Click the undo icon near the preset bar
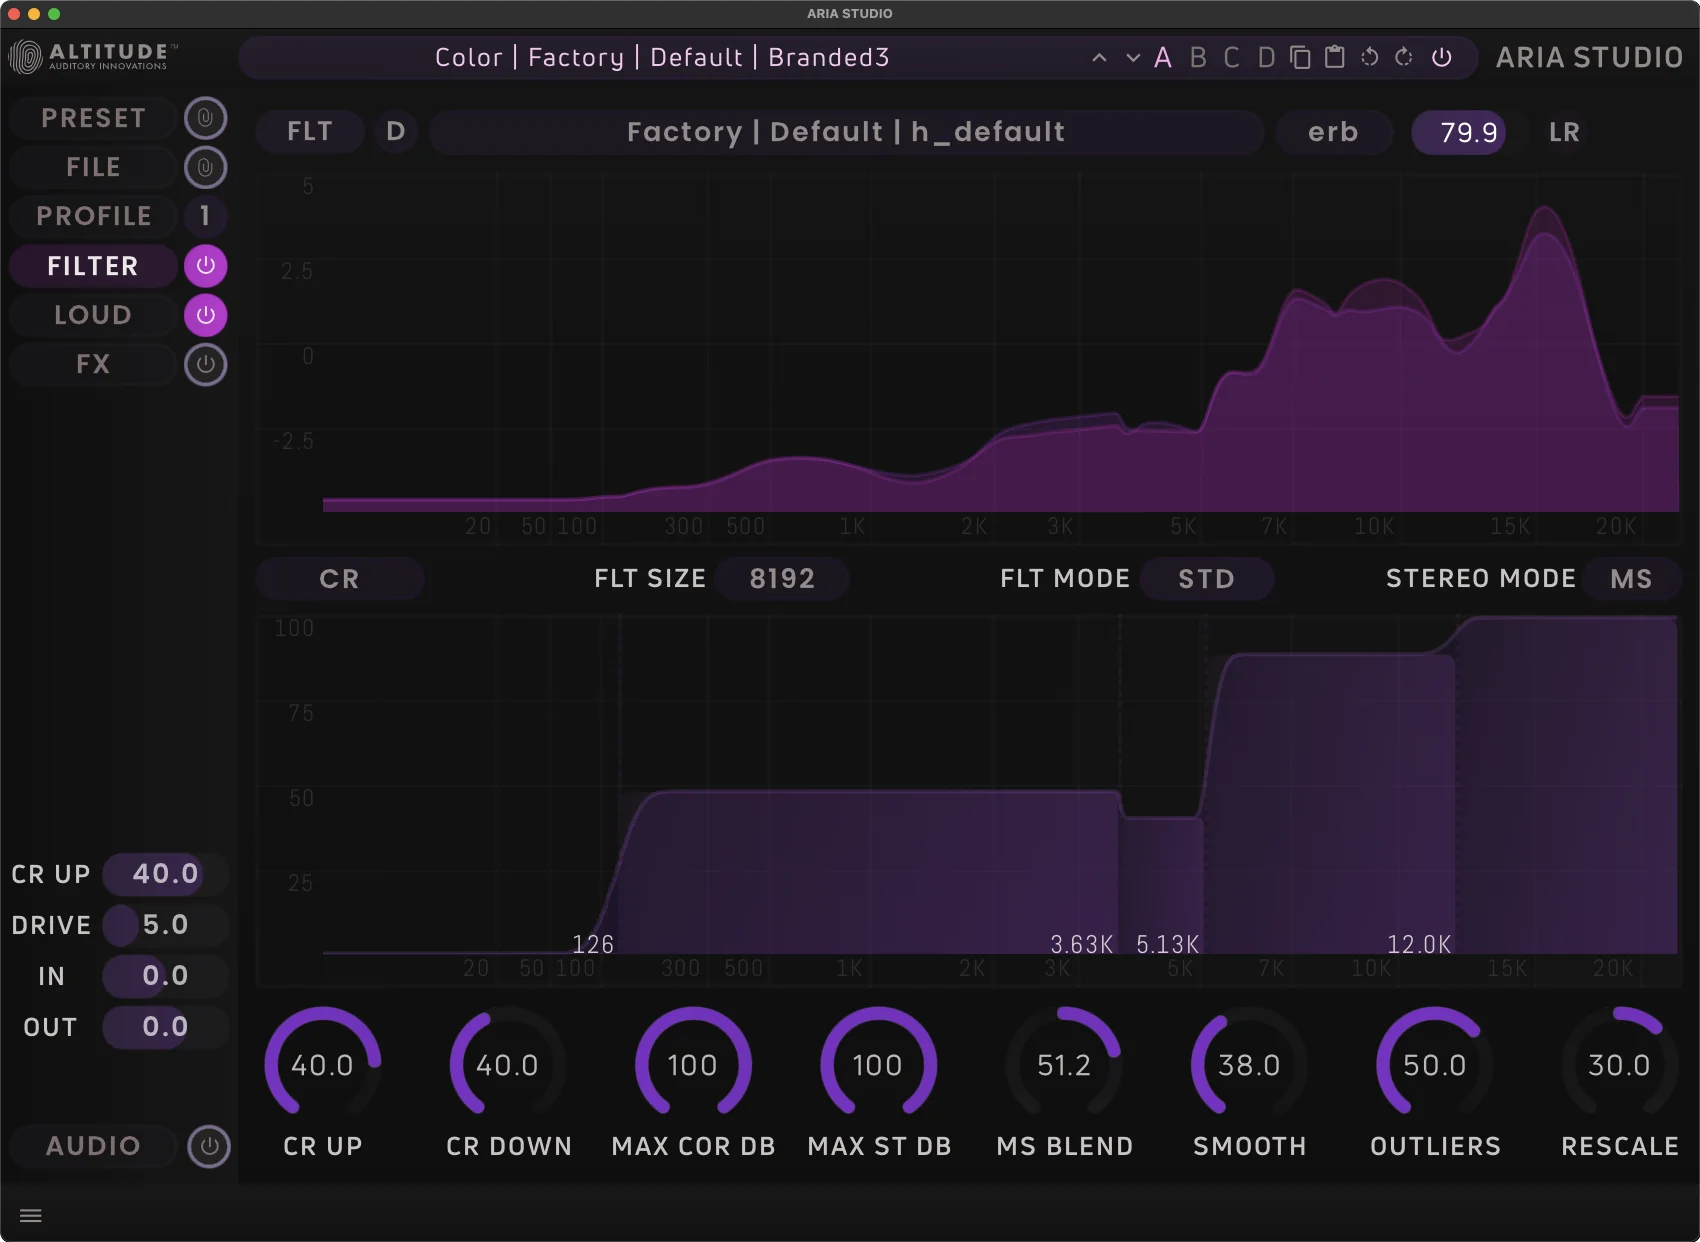This screenshot has width=1700, height=1242. coord(1368,57)
